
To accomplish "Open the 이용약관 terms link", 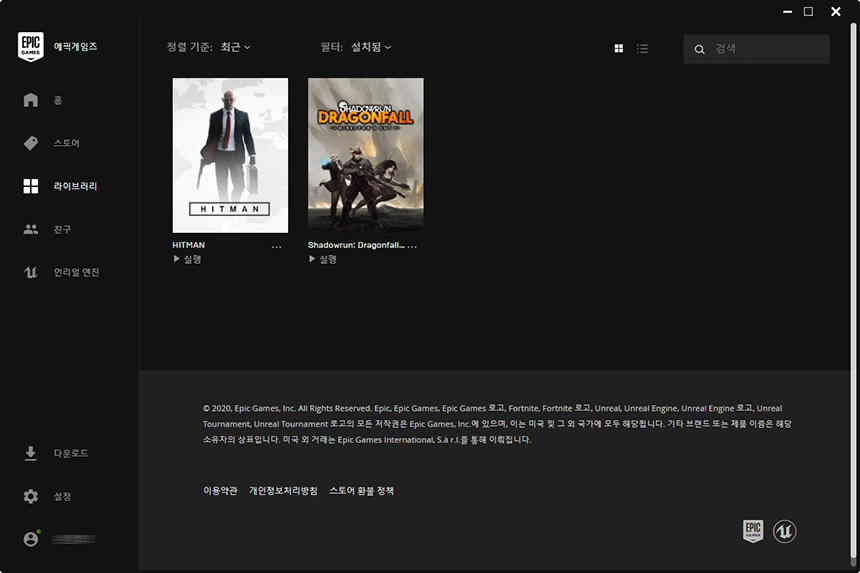I will pos(220,491).
